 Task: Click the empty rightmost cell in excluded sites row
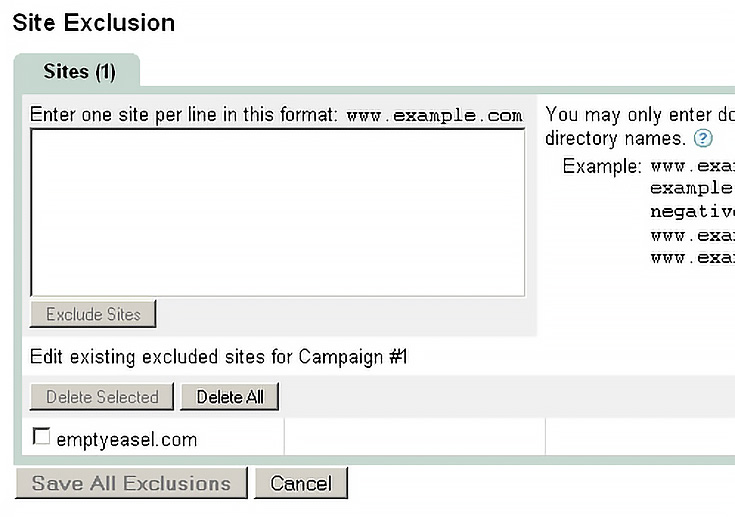tap(640, 436)
